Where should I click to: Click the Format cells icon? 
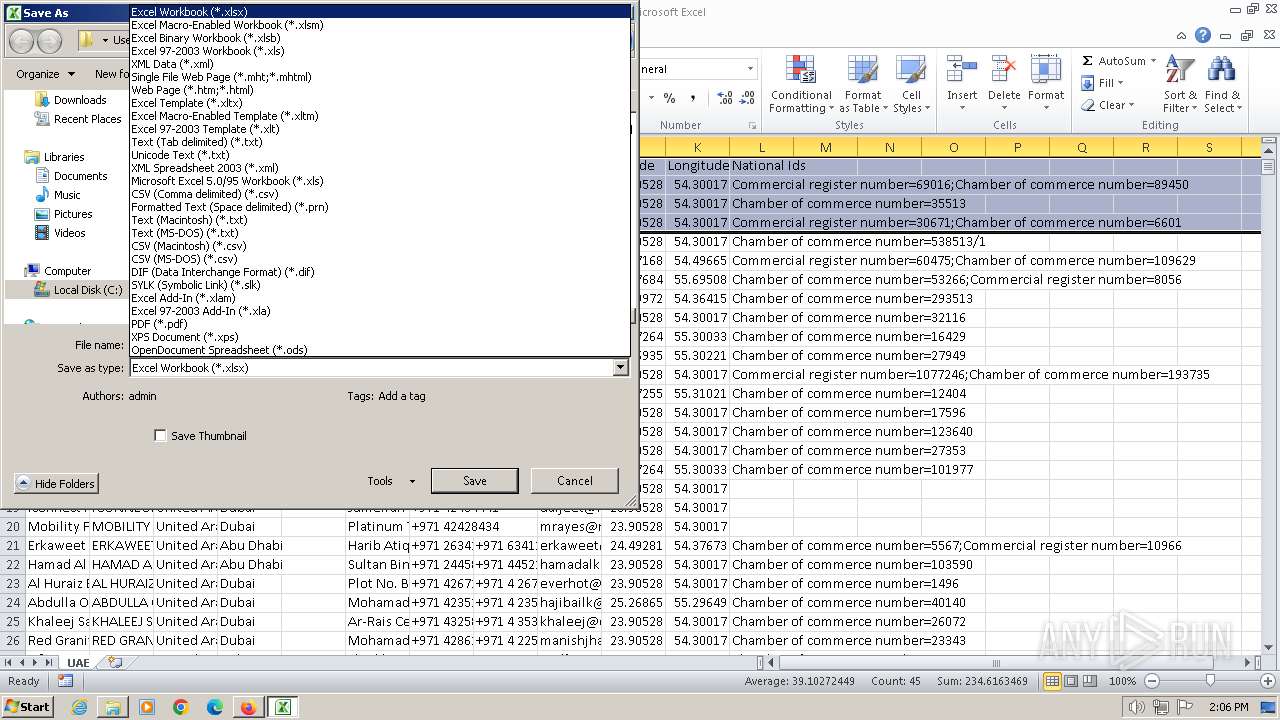pyautogui.click(x=1046, y=79)
